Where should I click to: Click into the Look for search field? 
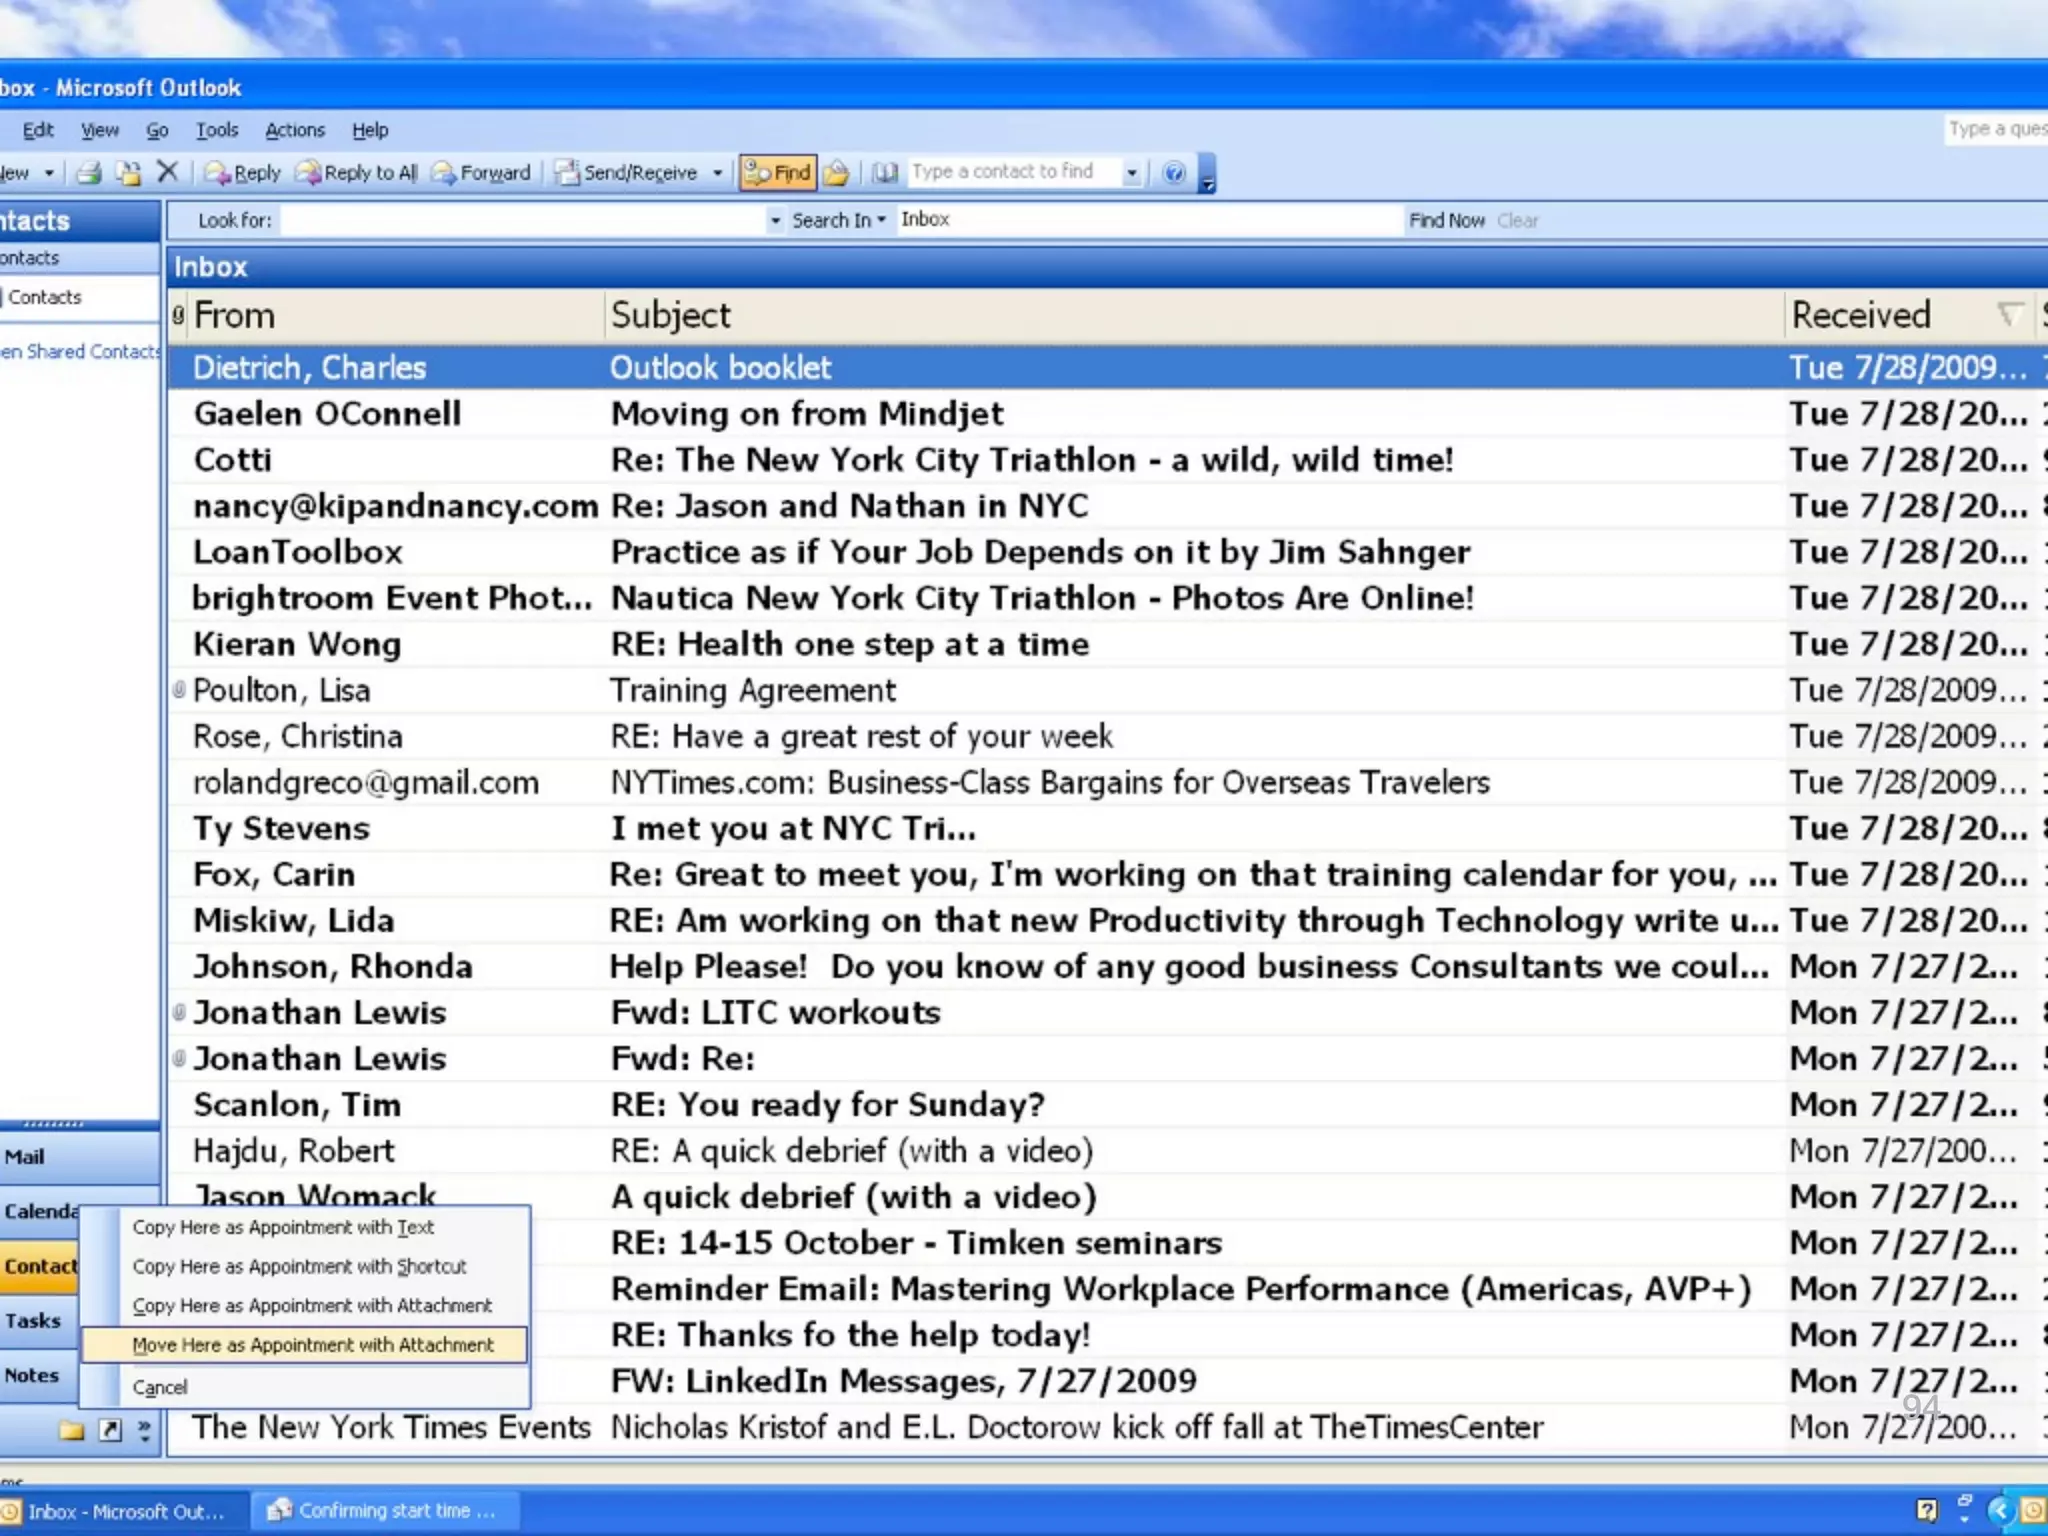(x=520, y=220)
